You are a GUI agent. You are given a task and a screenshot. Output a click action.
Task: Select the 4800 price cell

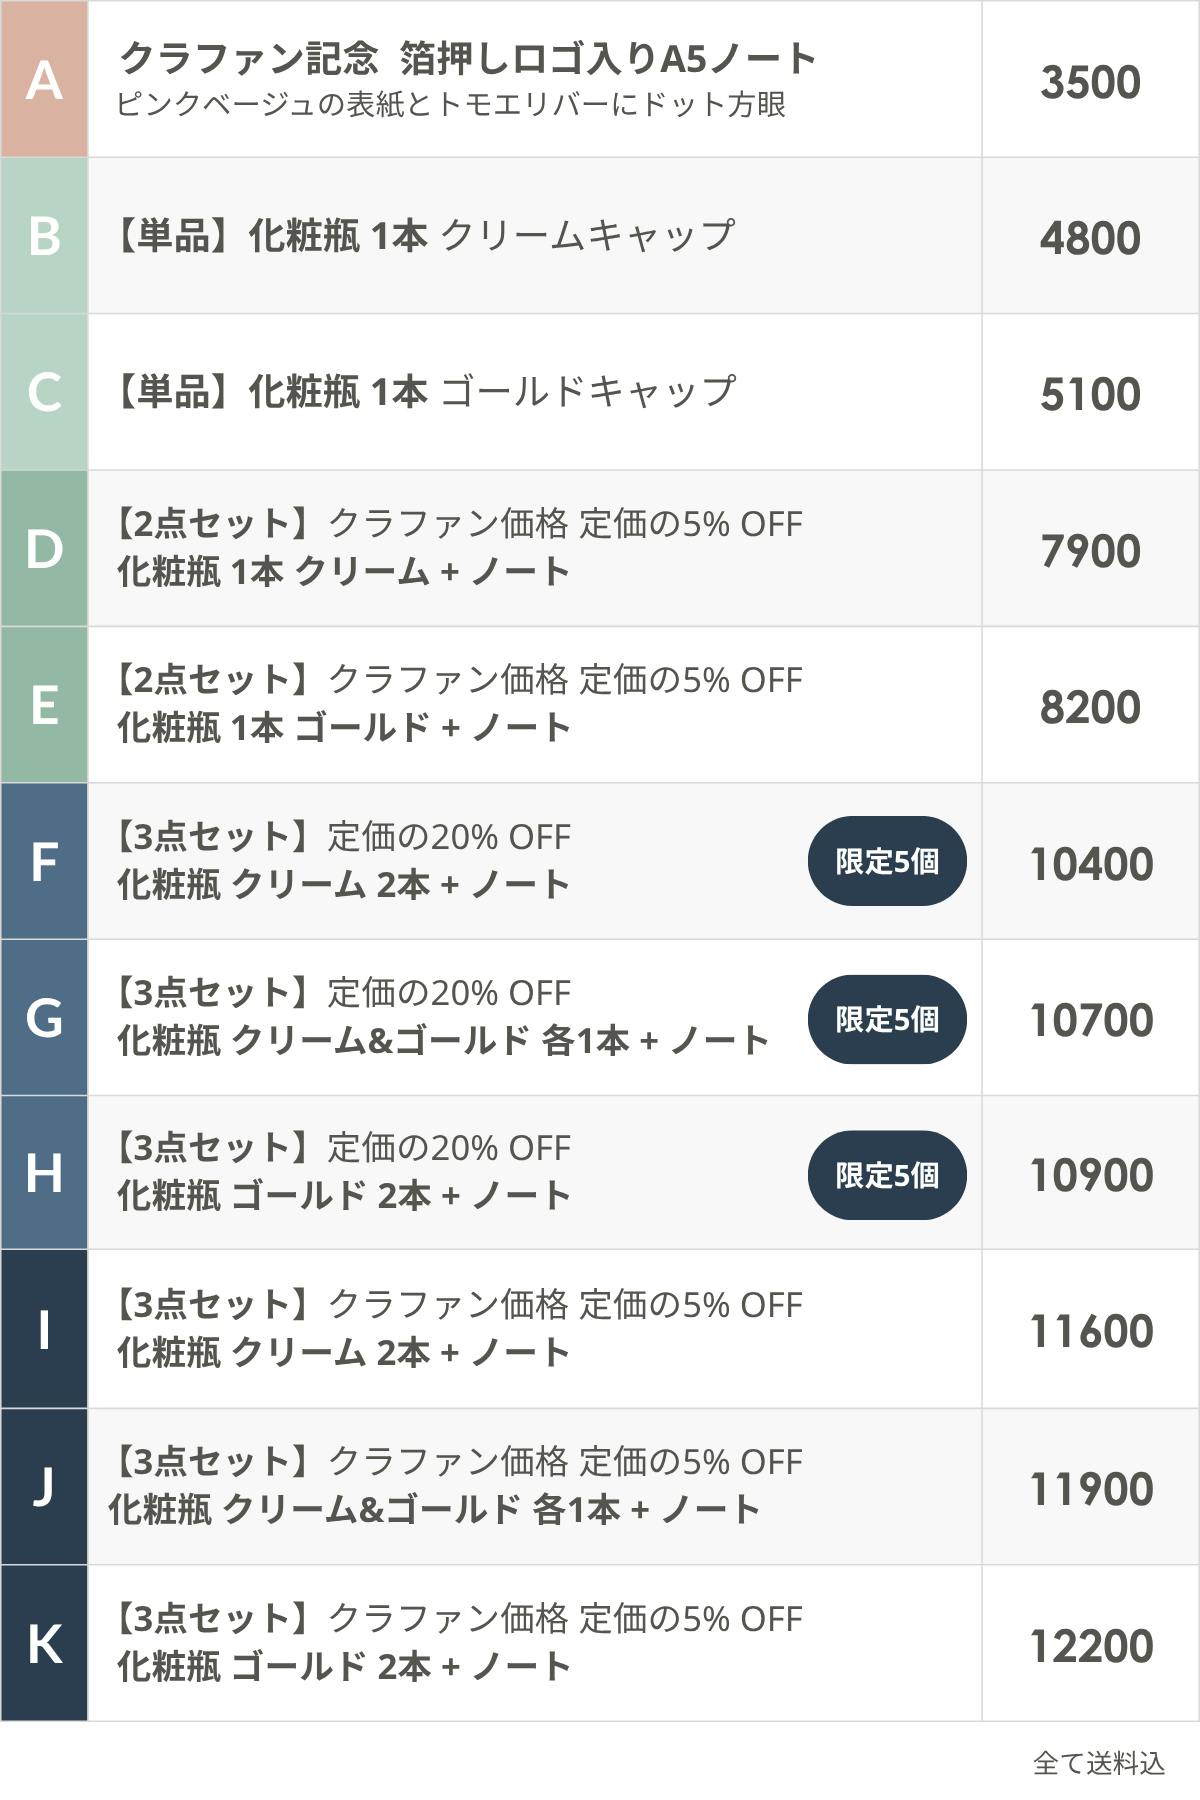point(1090,238)
